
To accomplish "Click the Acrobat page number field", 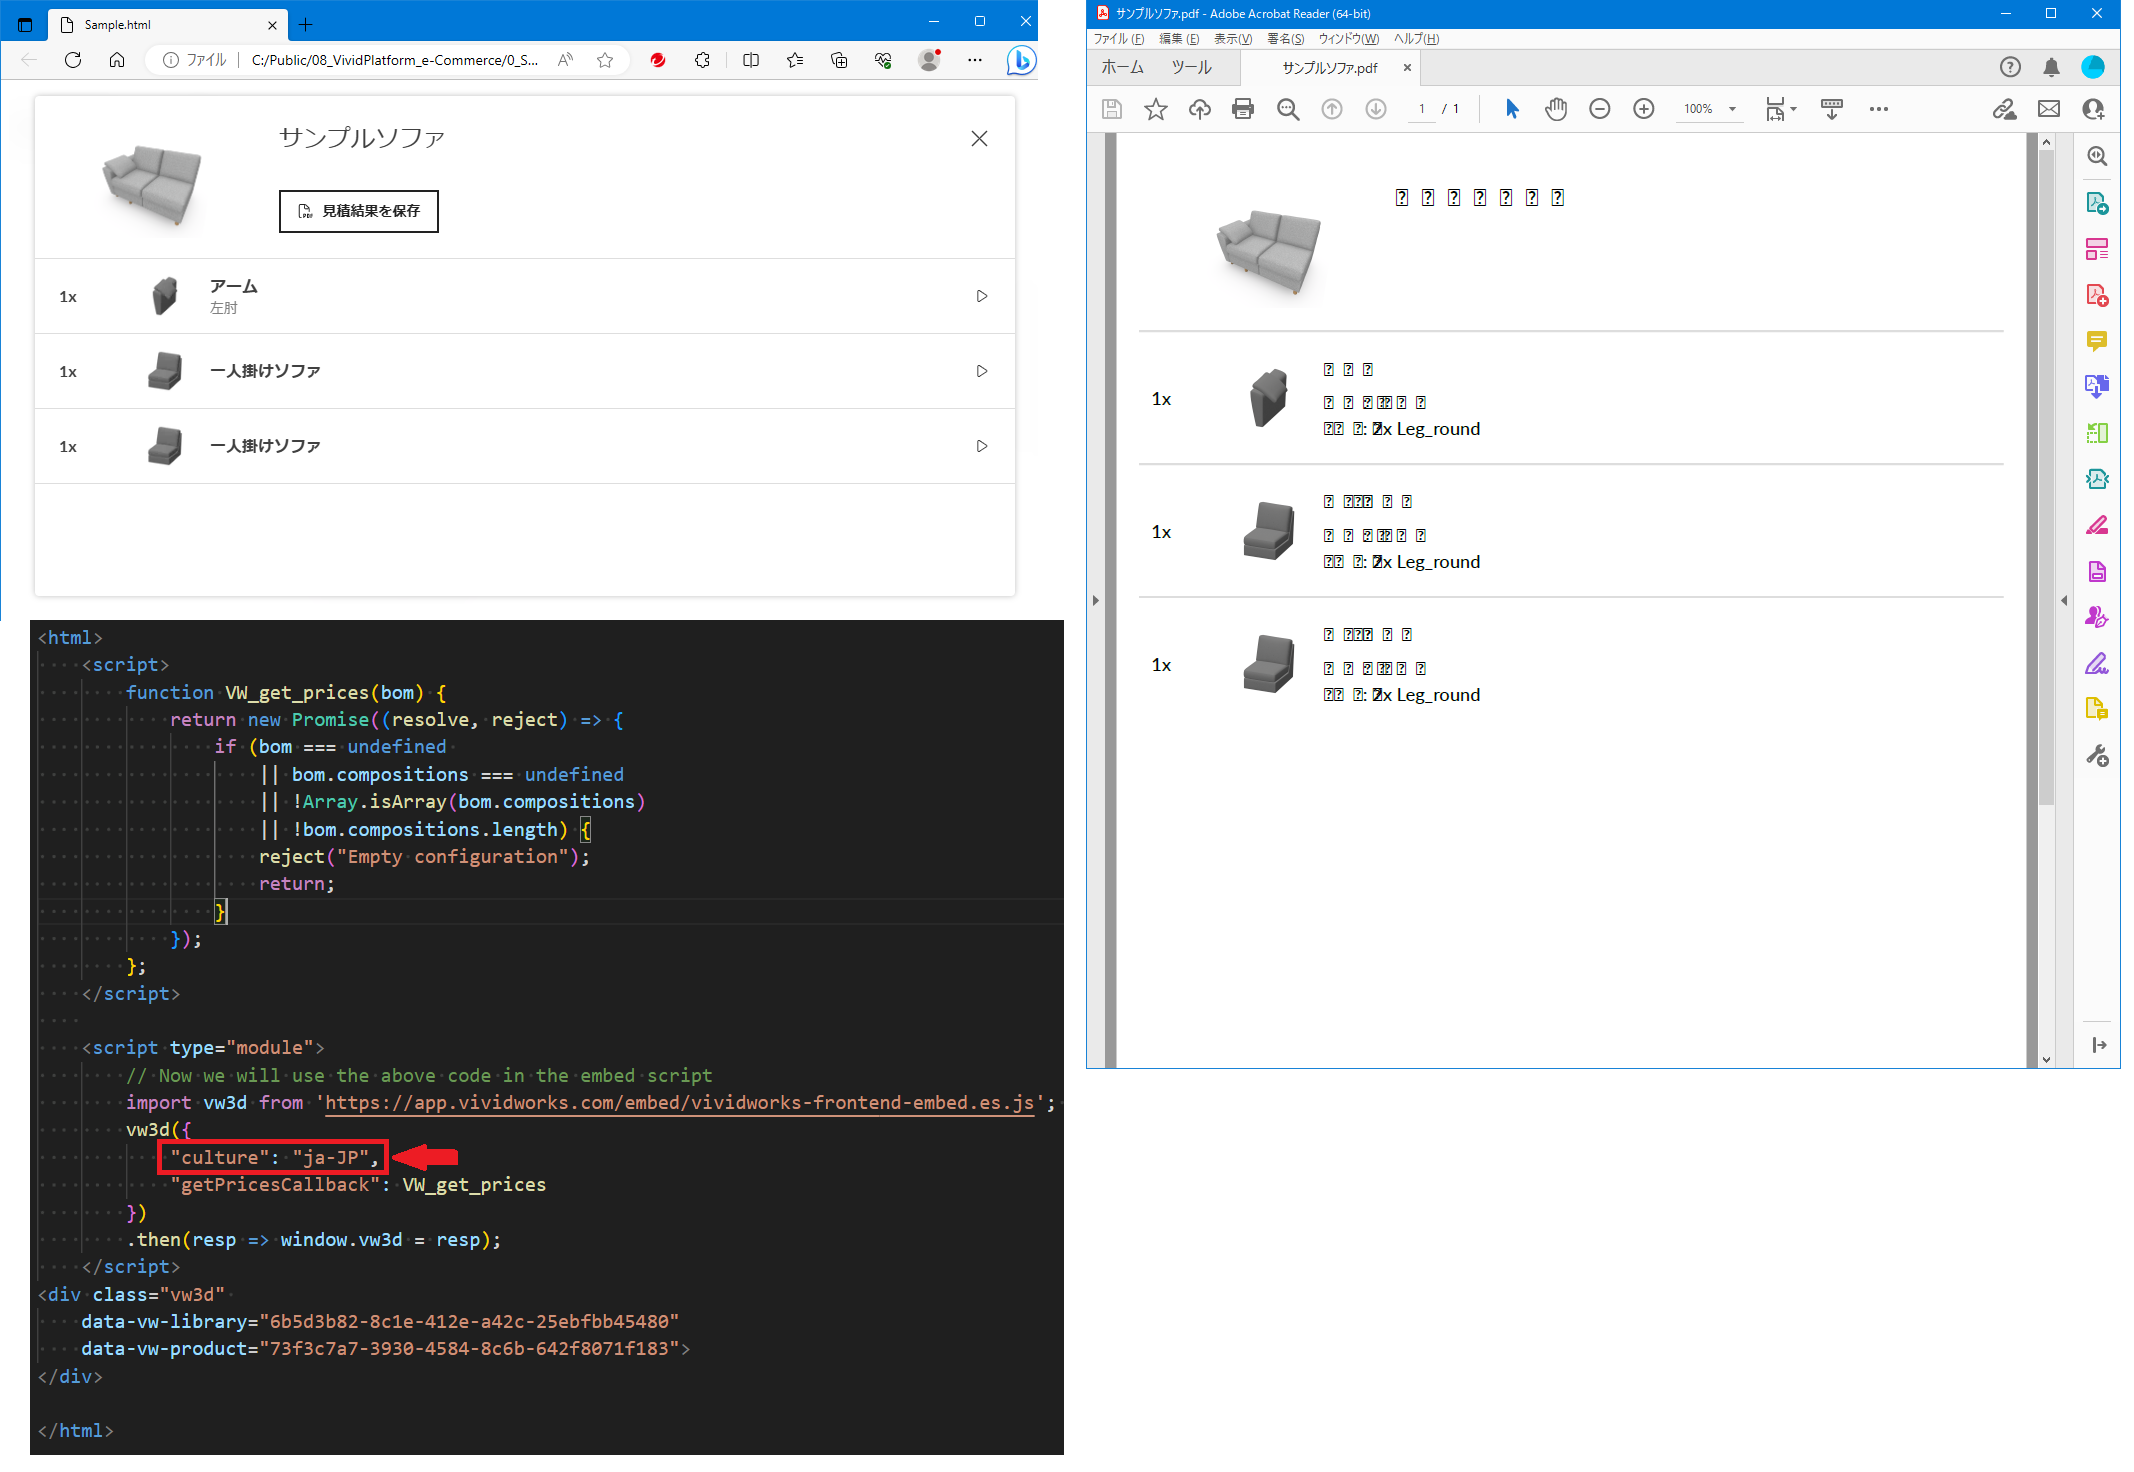I will [x=1421, y=109].
